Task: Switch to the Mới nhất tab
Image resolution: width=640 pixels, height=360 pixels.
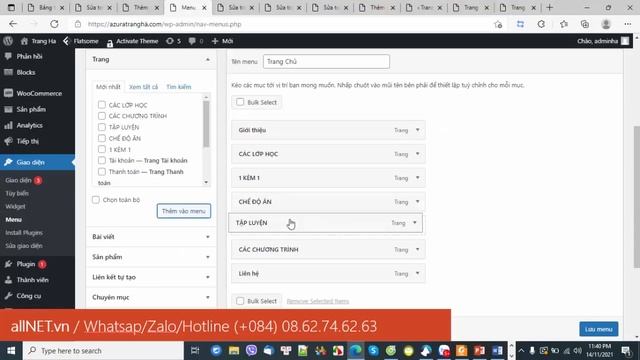Action: click(108, 87)
